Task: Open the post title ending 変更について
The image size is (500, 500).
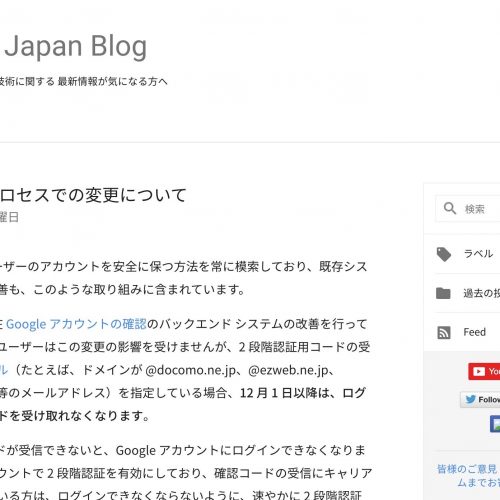Action: tap(93, 195)
